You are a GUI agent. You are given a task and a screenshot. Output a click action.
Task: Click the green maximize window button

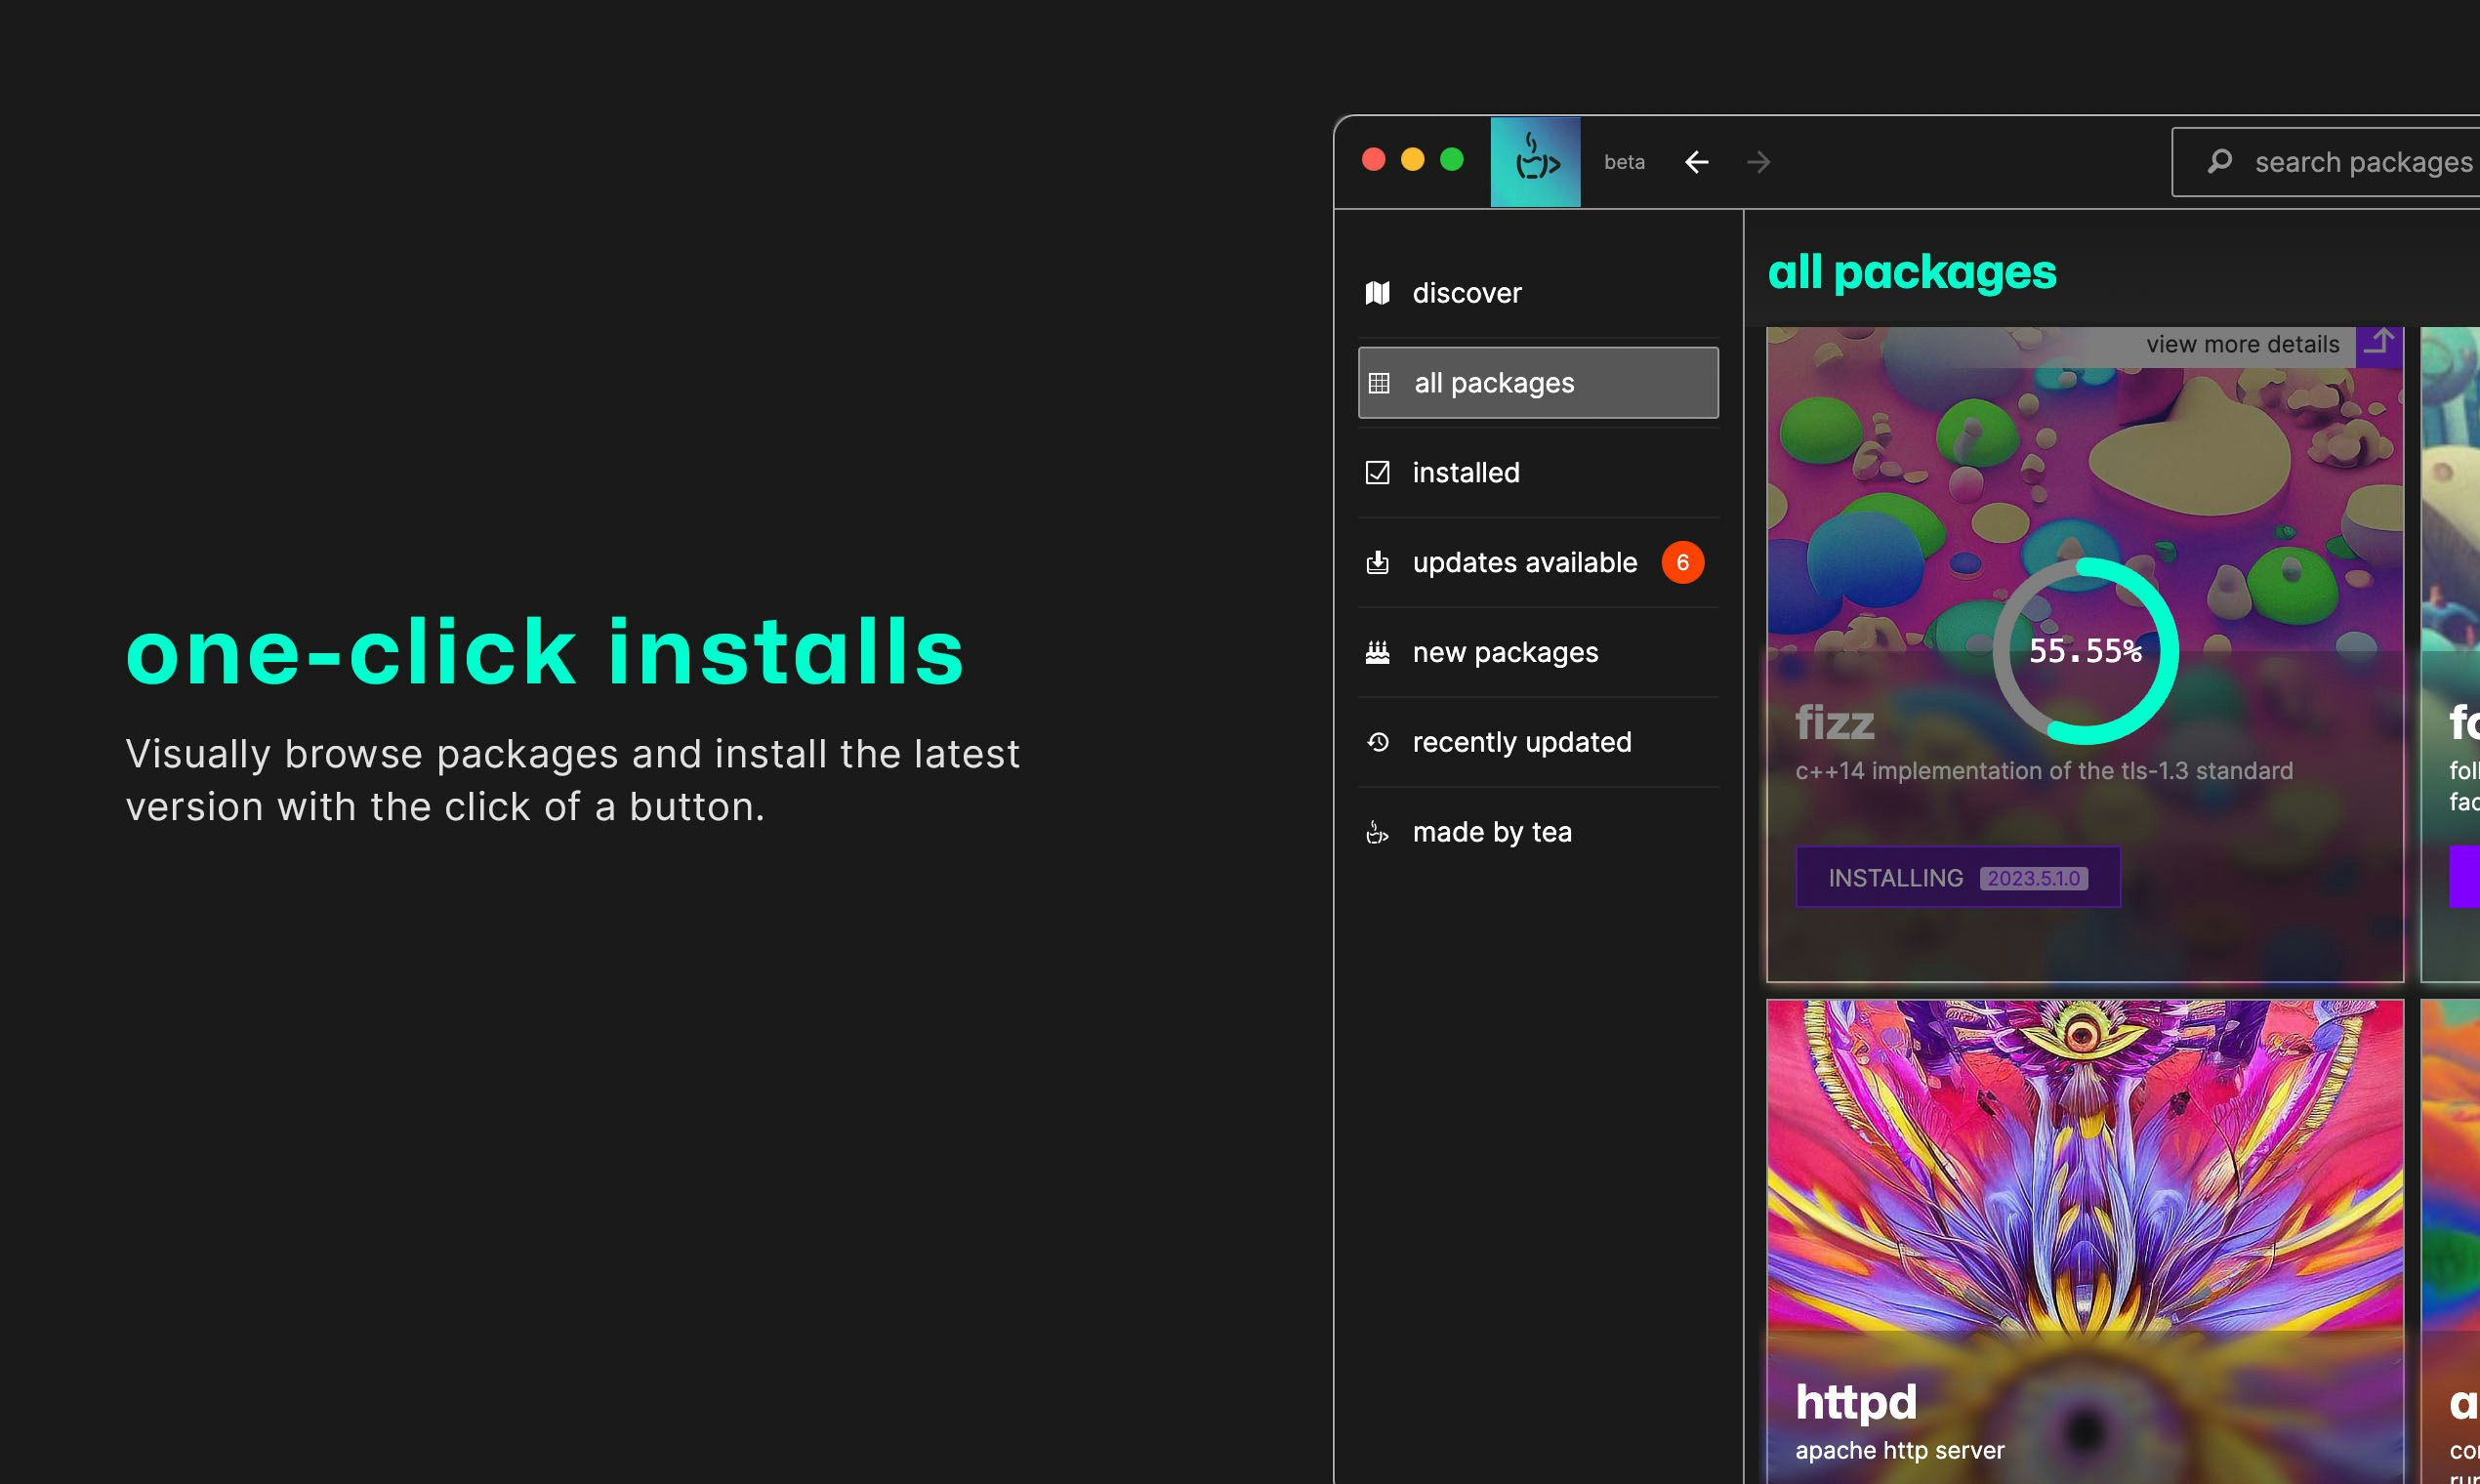pos(1452,159)
